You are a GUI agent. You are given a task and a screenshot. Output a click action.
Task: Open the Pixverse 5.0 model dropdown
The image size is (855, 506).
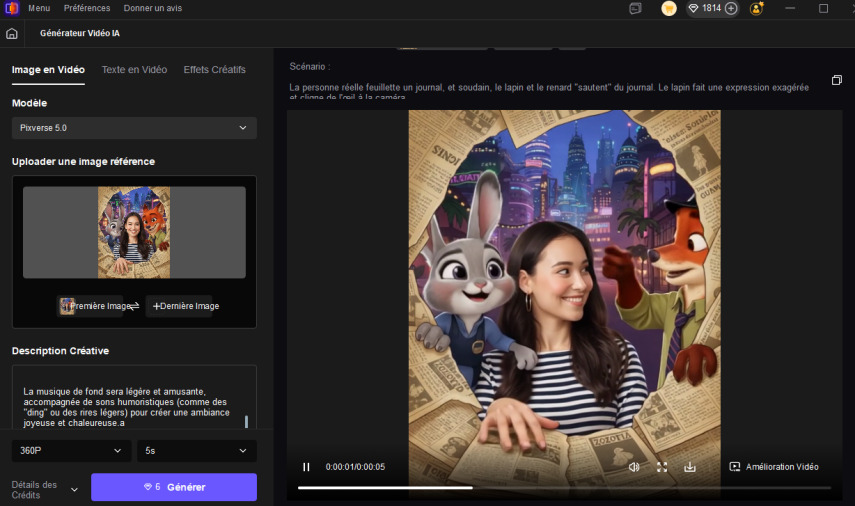coord(134,128)
